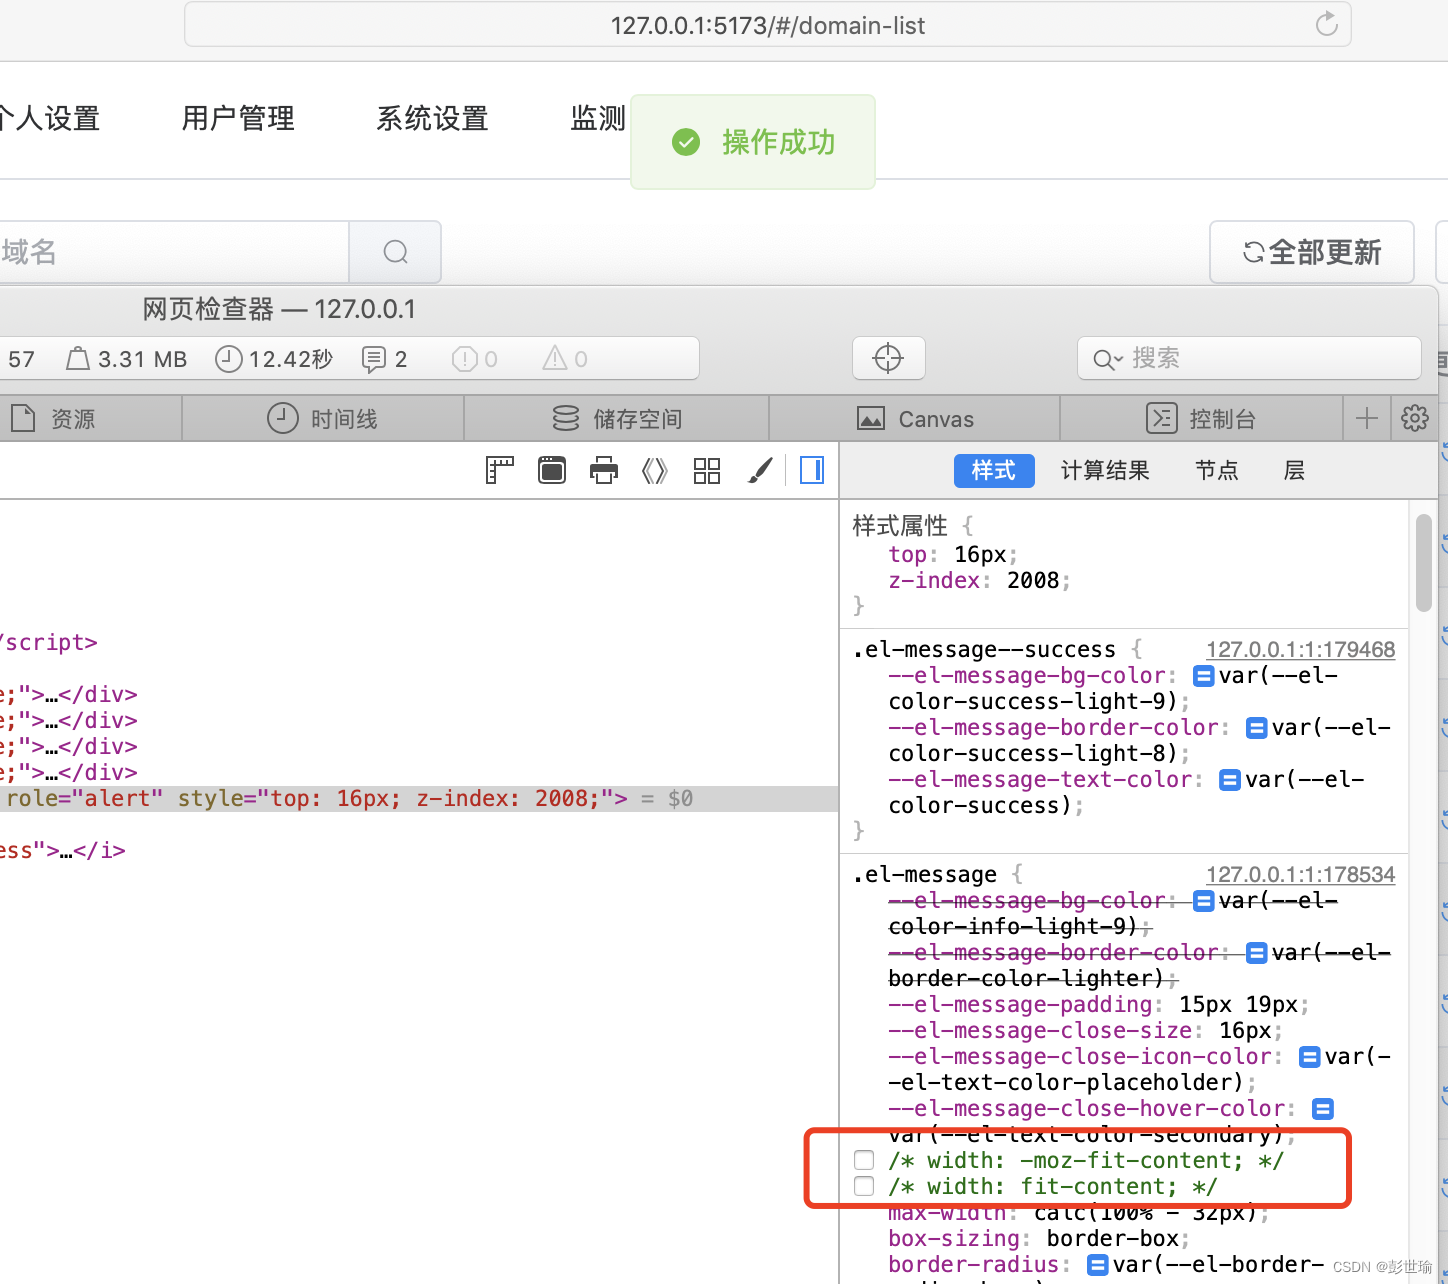Image resolution: width=1448 pixels, height=1284 pixels.
Task: Click the compositing borders brackets icon
Action: click(654, 470)
